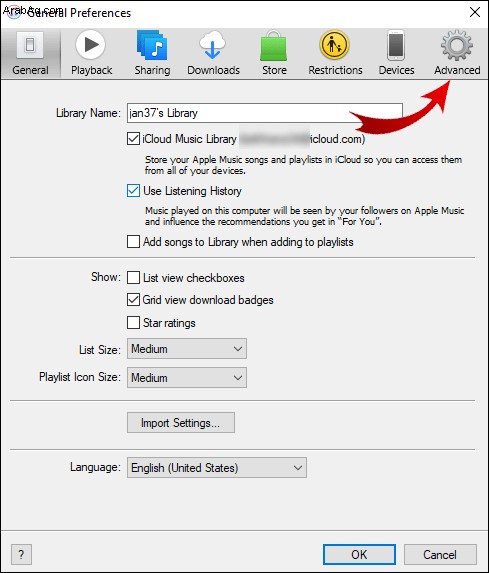This screenshot has height=573, width=489.
Task: Enable List view checkboxes option
Action: point(133,278)
